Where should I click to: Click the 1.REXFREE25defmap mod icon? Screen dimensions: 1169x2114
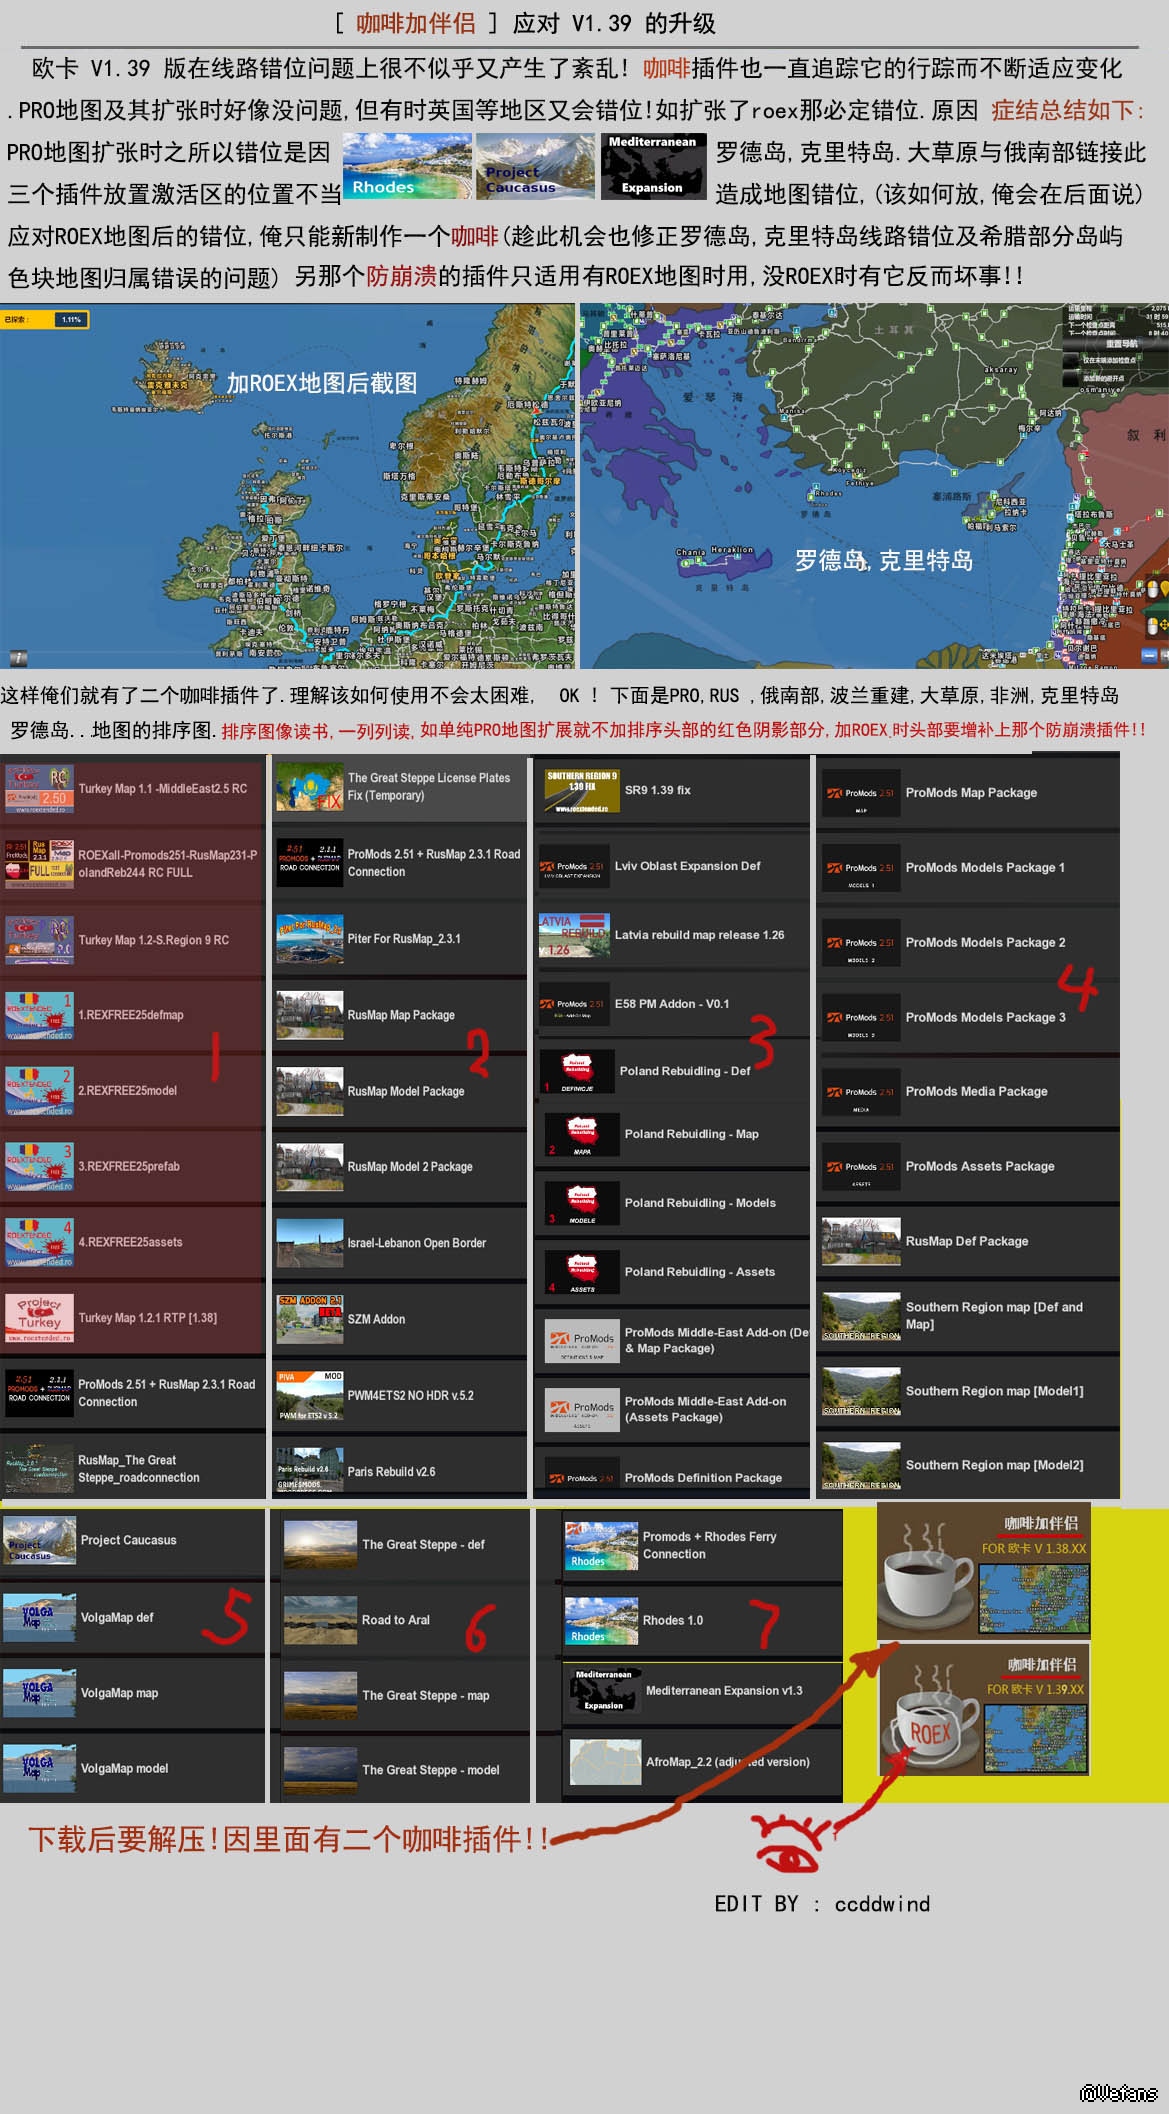coord(38,1015)
